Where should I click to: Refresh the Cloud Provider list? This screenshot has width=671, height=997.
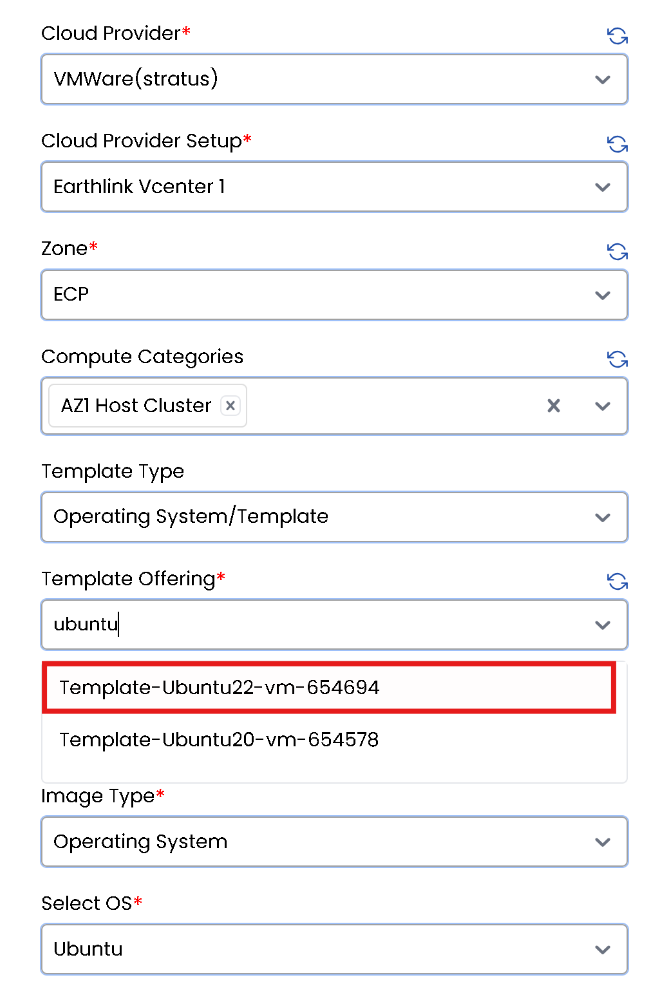click(618, 36)
